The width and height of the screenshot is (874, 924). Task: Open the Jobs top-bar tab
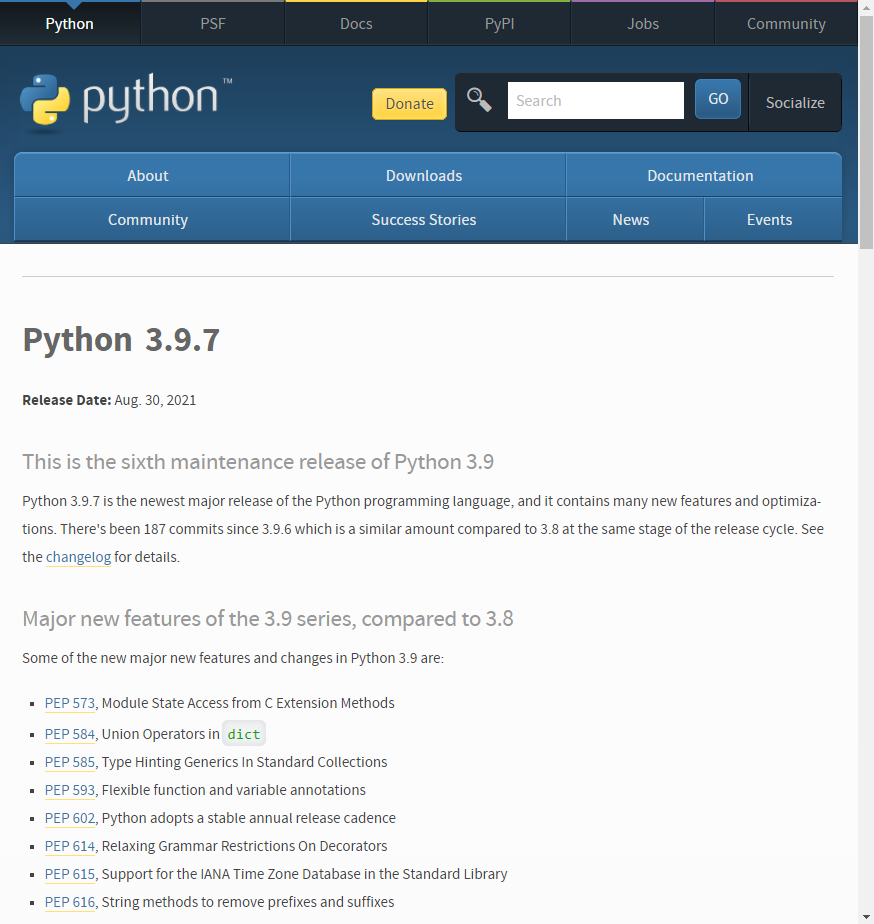(x=642, y=24)
